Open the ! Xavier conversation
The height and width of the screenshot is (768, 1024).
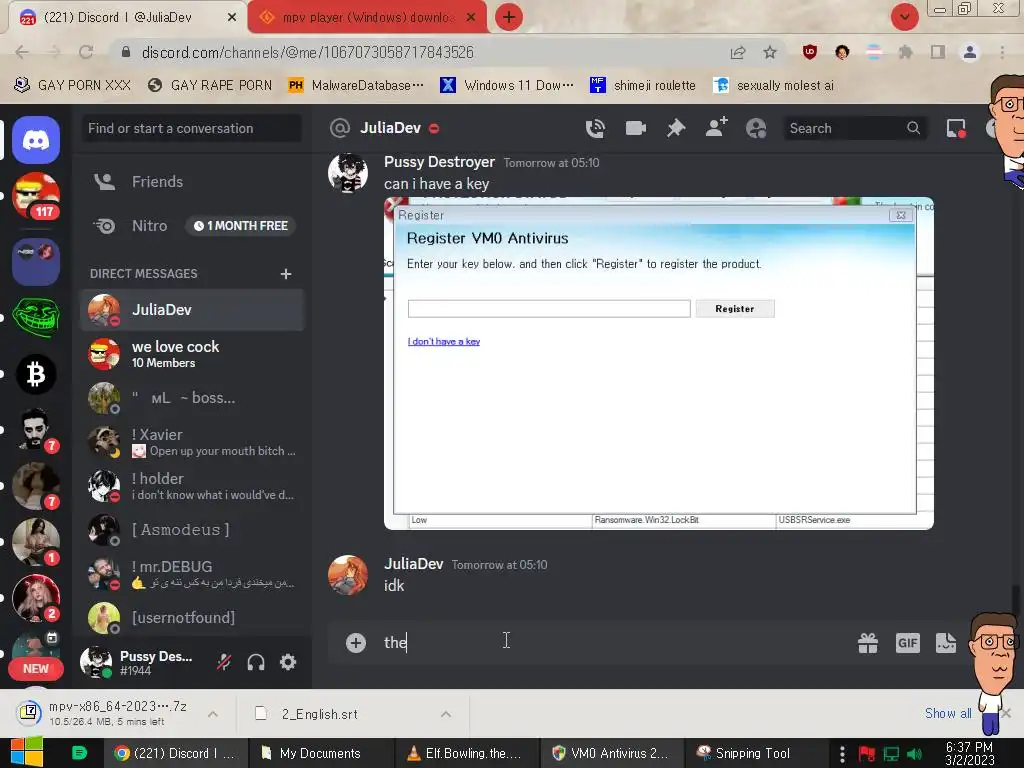pos(192,442)
